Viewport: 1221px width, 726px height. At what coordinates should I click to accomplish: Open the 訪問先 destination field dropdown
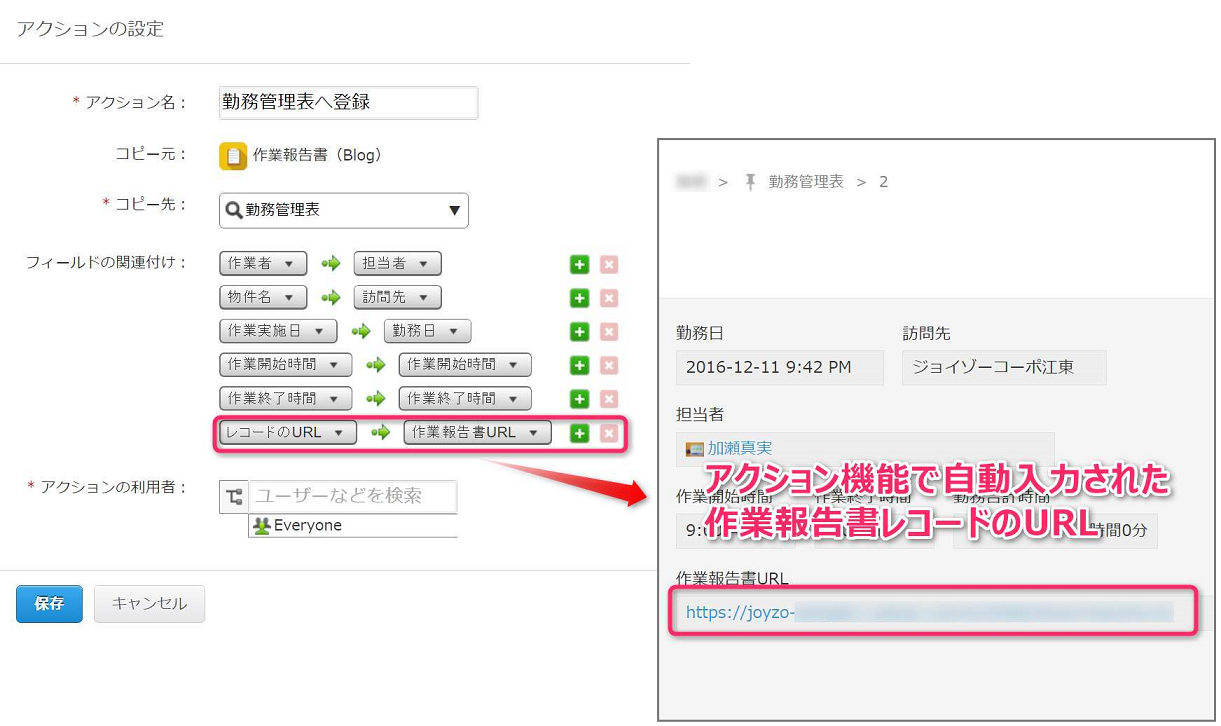click(x=397, y=298)
